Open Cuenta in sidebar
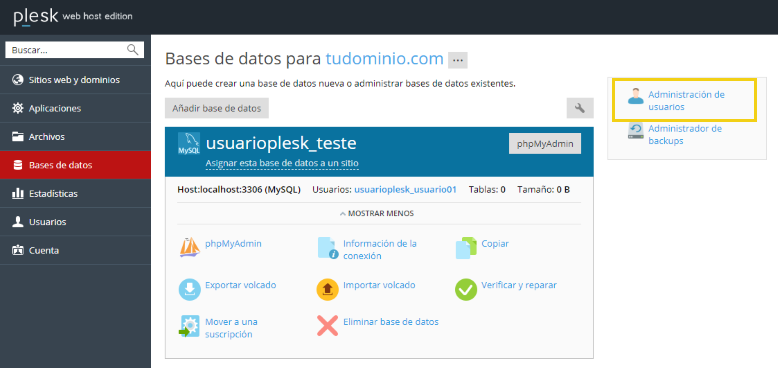This screenshot has width=778, height=368. (x=75, y=250)
